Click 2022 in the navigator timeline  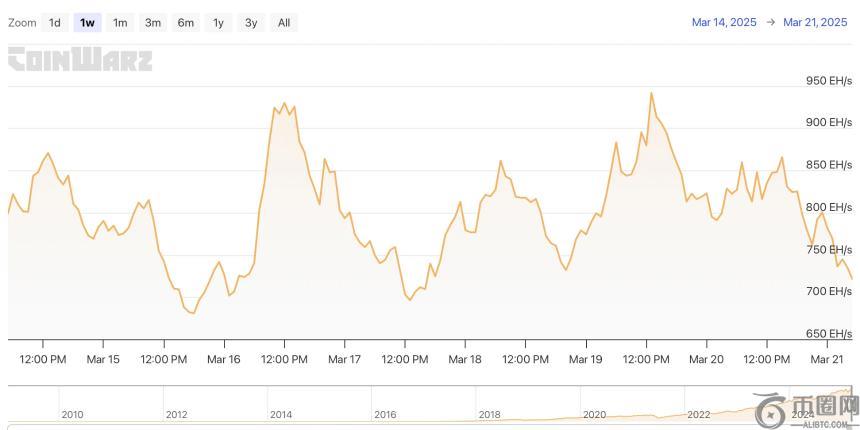click(699, 415)
